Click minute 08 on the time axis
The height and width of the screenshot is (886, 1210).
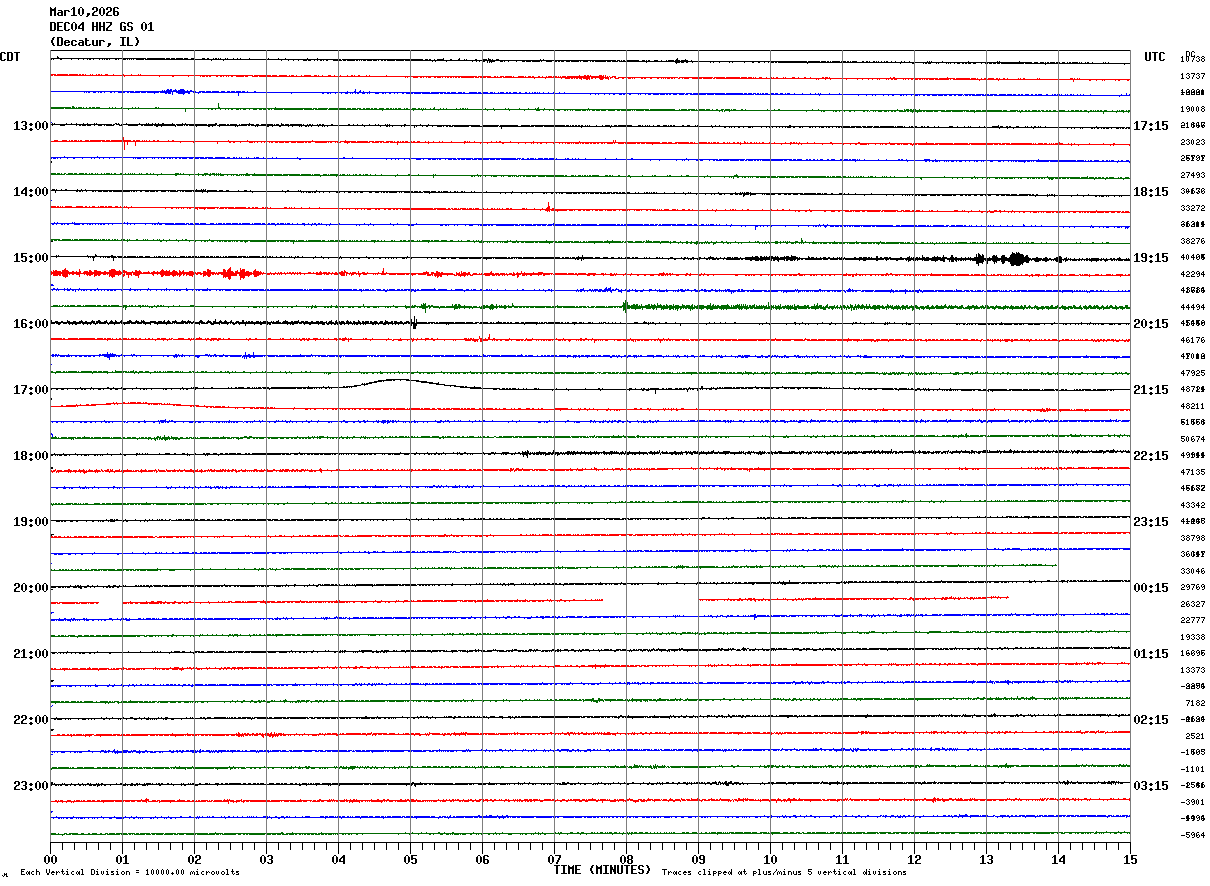click(626, 859)
